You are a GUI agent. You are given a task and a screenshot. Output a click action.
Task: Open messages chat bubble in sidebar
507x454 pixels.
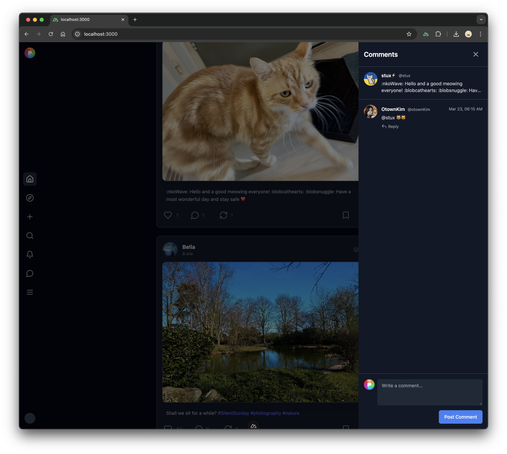30,274
